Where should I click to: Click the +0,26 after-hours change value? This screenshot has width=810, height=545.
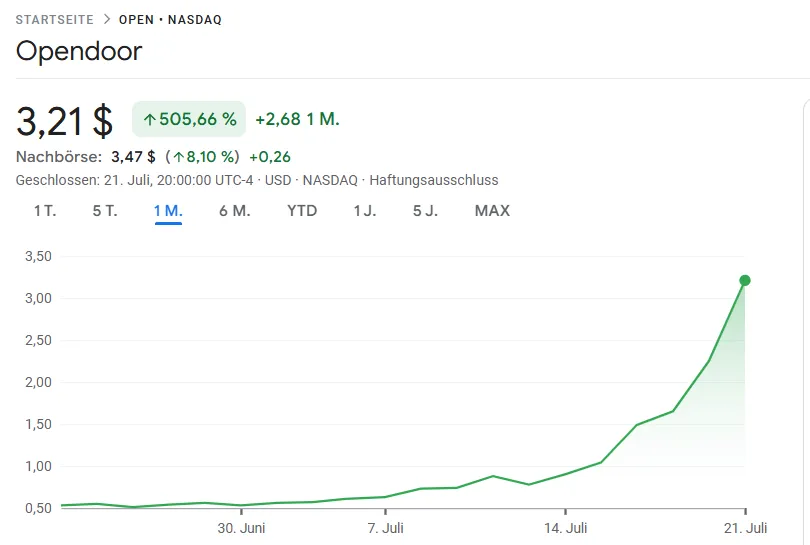point(270,157)
